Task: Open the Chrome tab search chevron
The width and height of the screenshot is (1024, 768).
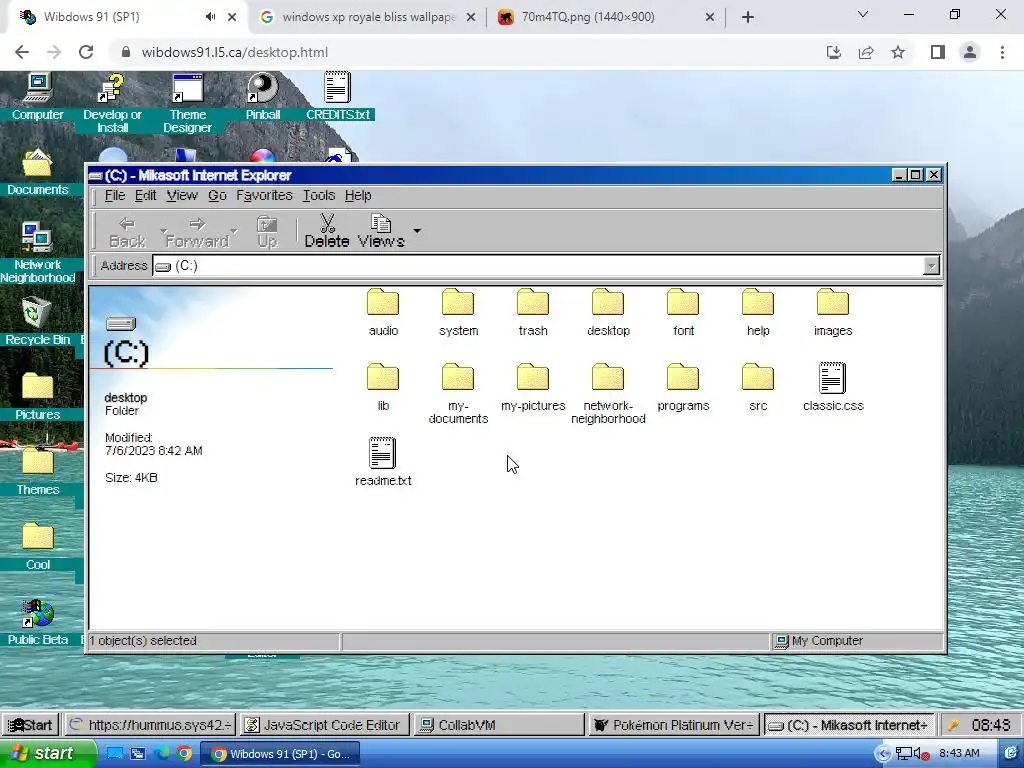Action: coord(863,14)
